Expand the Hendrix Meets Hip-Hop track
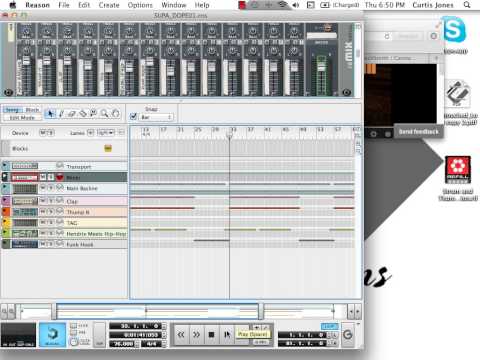 pyautogui.click(x=5, y=233)
